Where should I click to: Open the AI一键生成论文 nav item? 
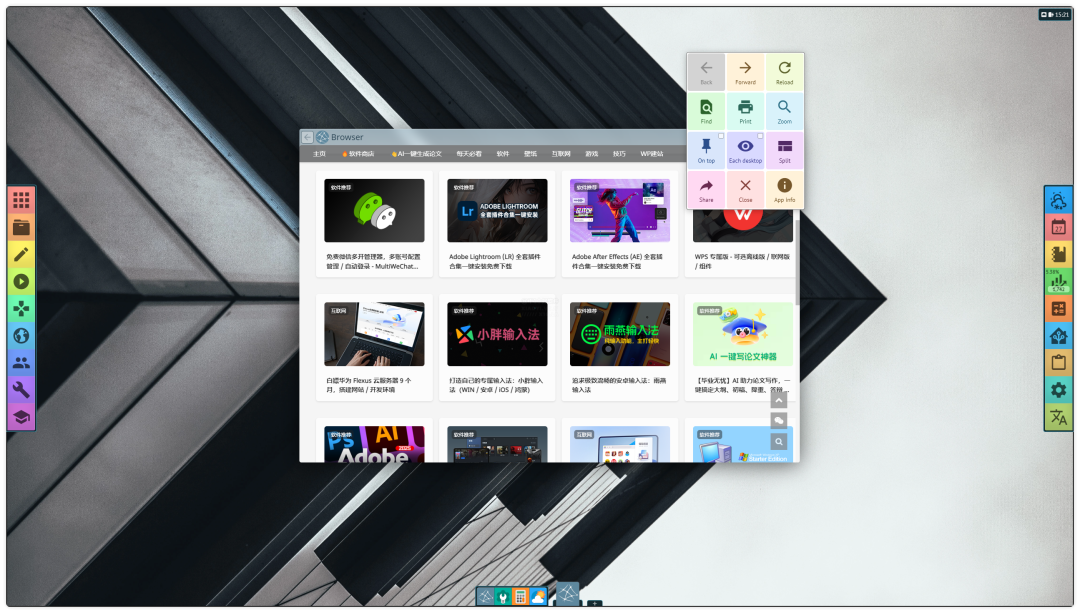point(417,154)
